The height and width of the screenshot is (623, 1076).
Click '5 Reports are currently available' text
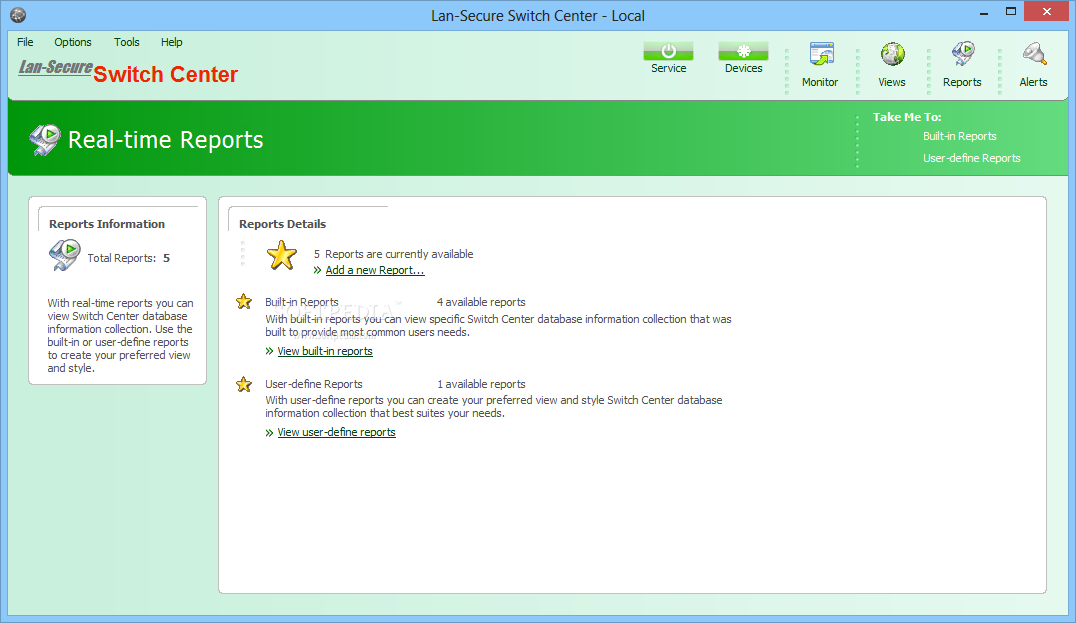[x=393, y=254]
